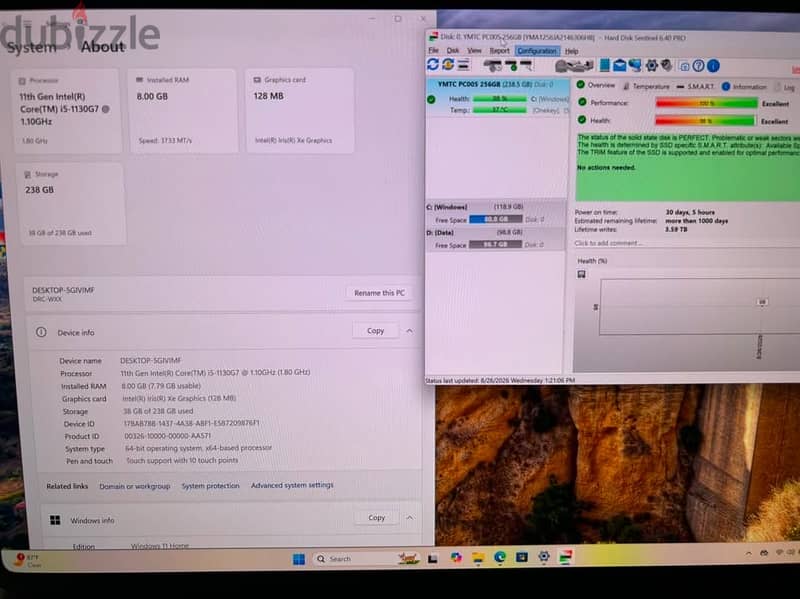Click the Storage 238 GB card
The width and height of the screenshot is (800, 599).
tap(71, 204)
